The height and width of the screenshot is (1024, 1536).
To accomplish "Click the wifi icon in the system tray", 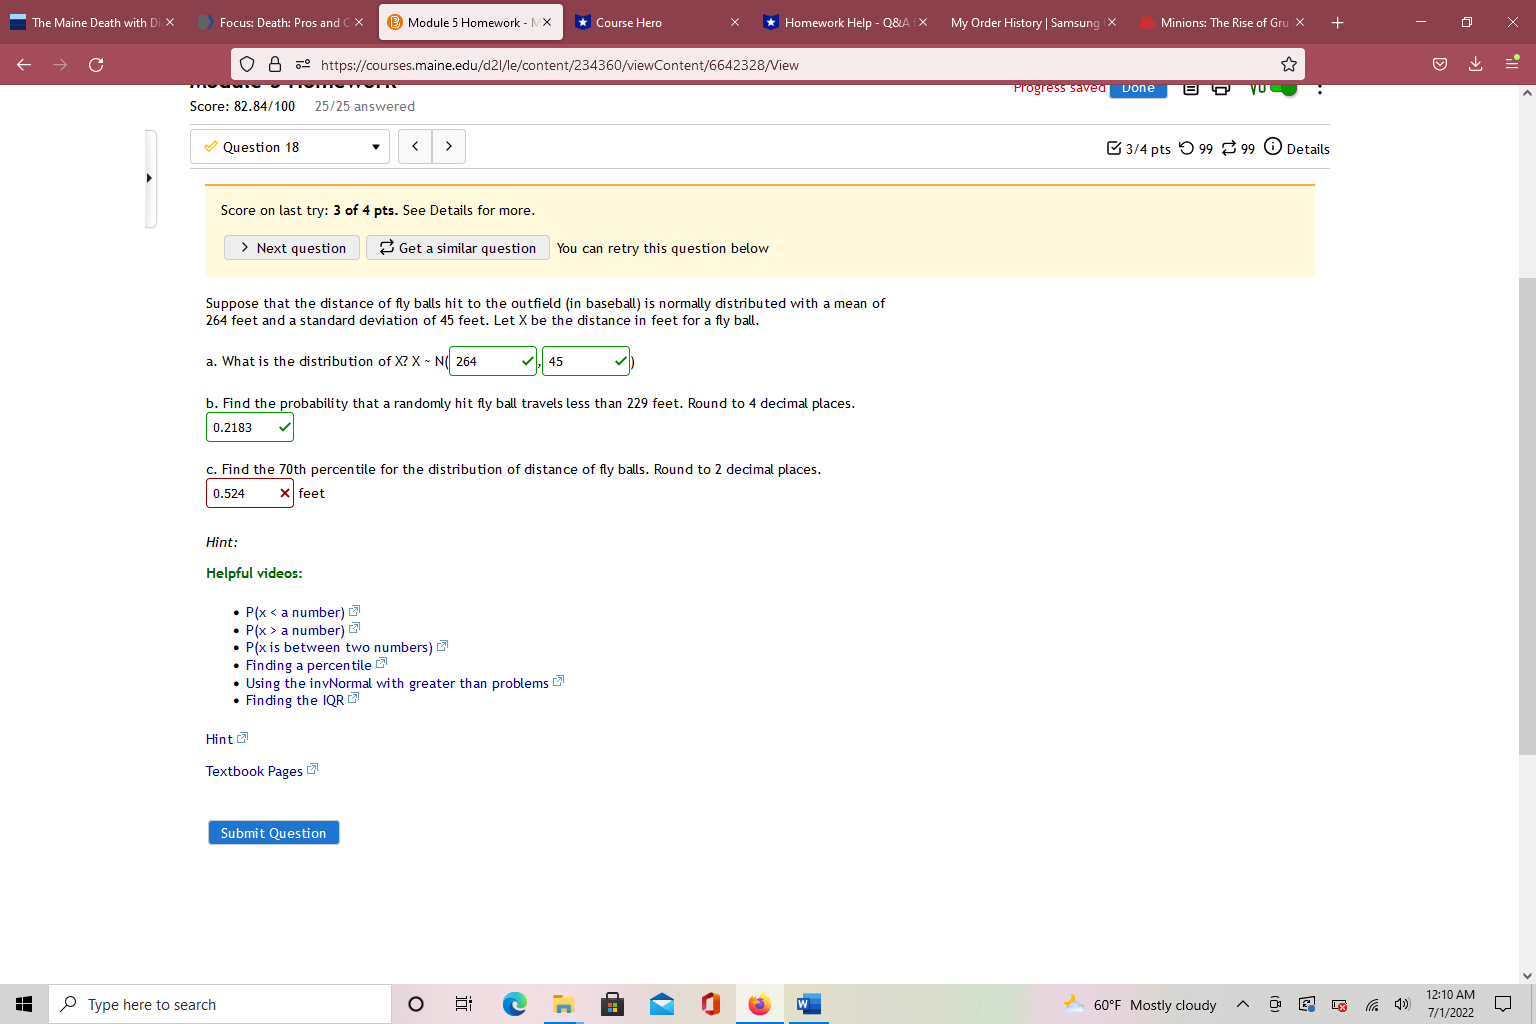I will (x=1372, y=1004).
